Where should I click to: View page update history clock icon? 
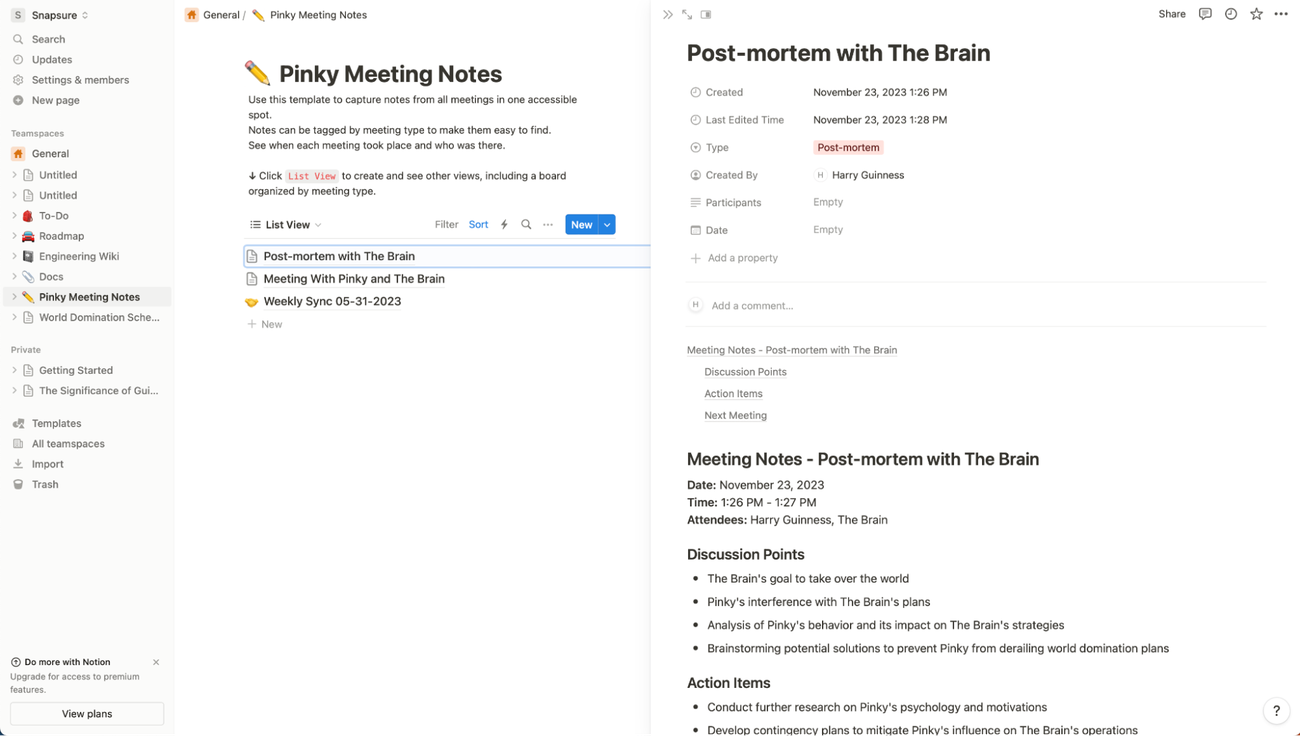(x=1231, y=14)
